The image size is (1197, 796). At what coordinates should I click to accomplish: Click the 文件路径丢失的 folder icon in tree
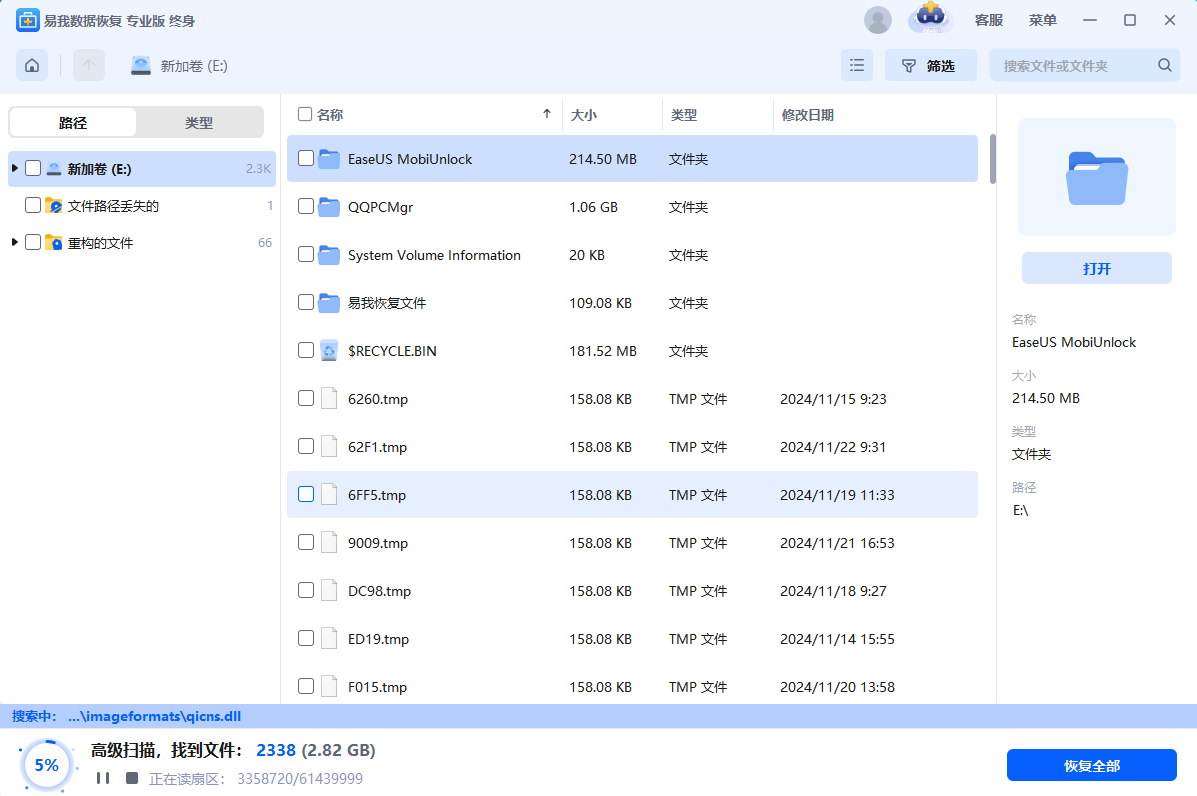pos(53,205)
